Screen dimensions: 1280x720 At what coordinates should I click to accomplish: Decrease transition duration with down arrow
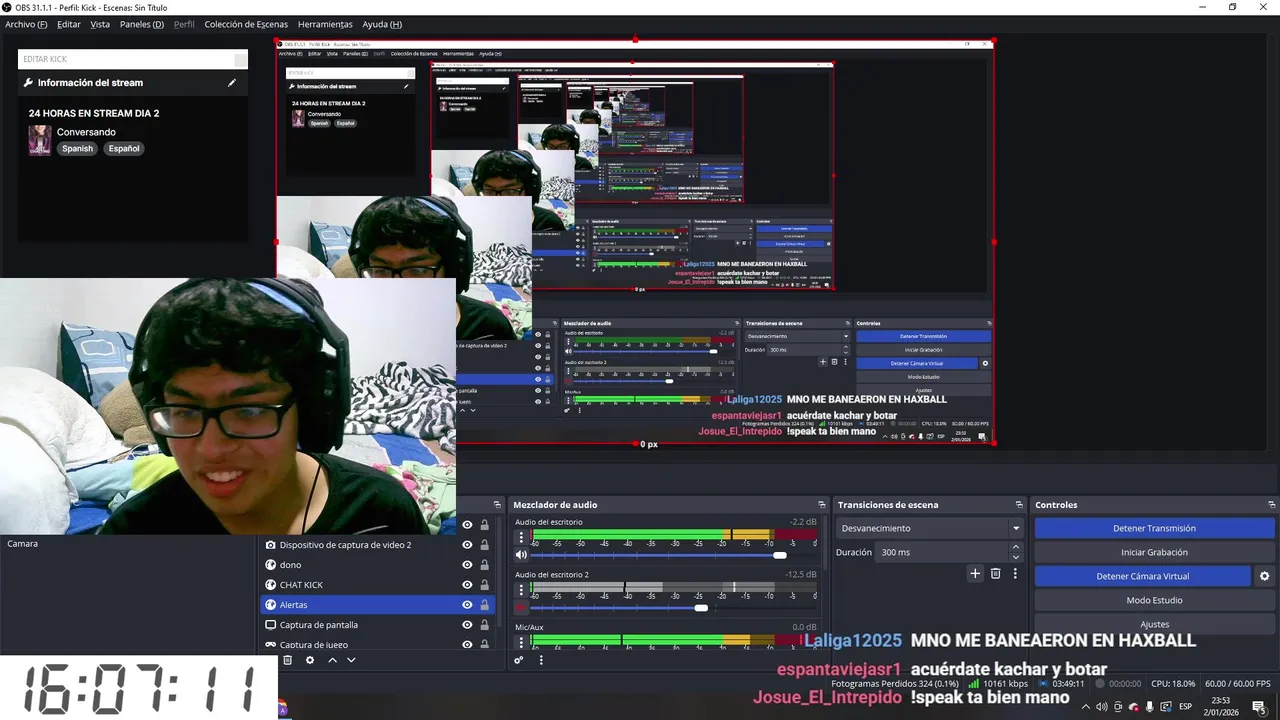coord(1016,556)
